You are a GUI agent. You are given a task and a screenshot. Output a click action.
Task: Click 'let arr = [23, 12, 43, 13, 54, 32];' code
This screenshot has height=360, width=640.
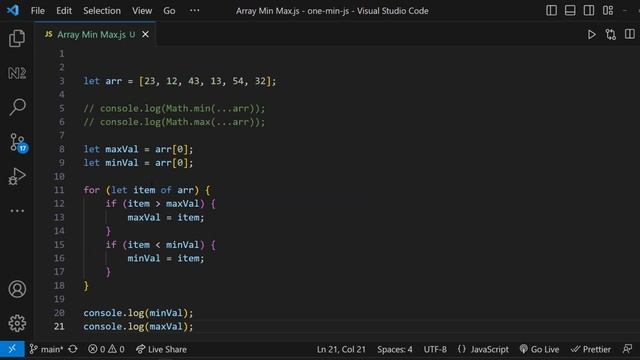point(180,81)
